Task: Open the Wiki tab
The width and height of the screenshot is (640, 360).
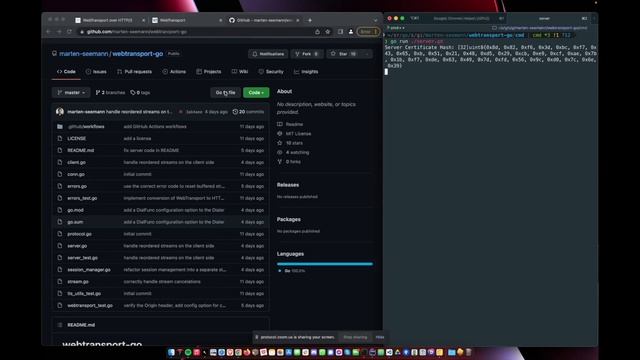Action: 240,71
